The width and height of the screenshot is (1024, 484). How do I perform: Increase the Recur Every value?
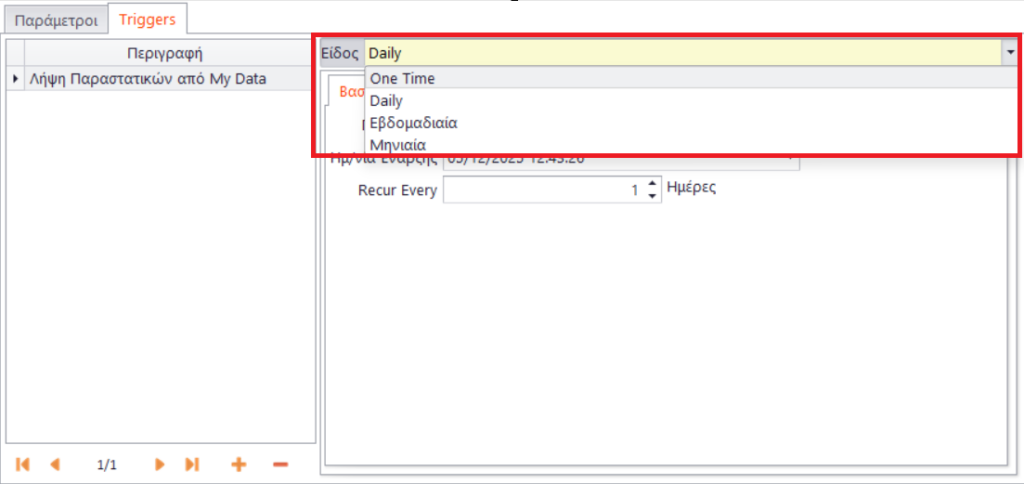(653, 184)
